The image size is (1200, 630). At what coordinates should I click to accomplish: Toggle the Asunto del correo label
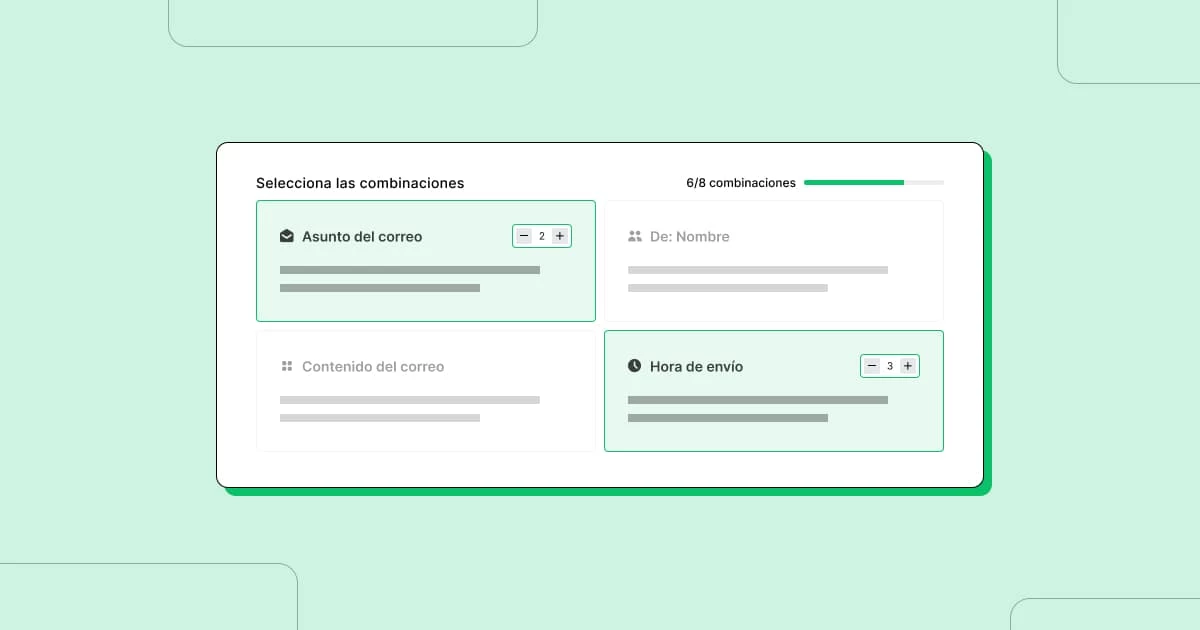click(362, 237)
